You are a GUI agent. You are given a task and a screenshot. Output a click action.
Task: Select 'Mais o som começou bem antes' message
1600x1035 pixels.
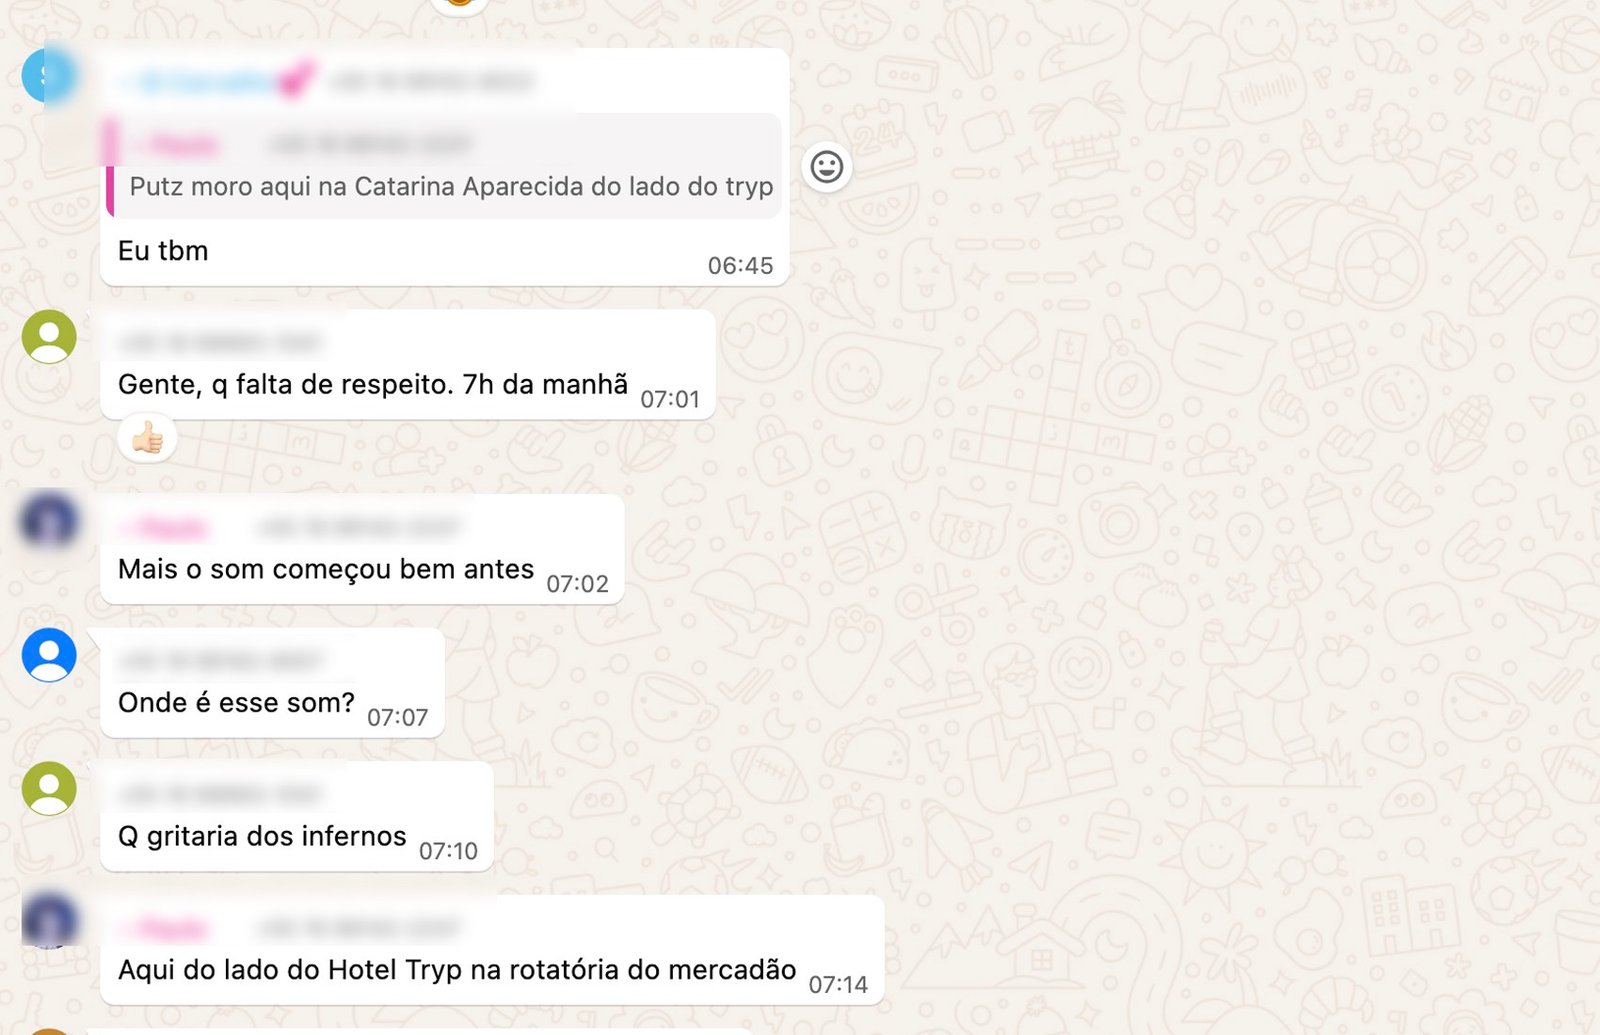pyautogui.click(x=362, y=549)
